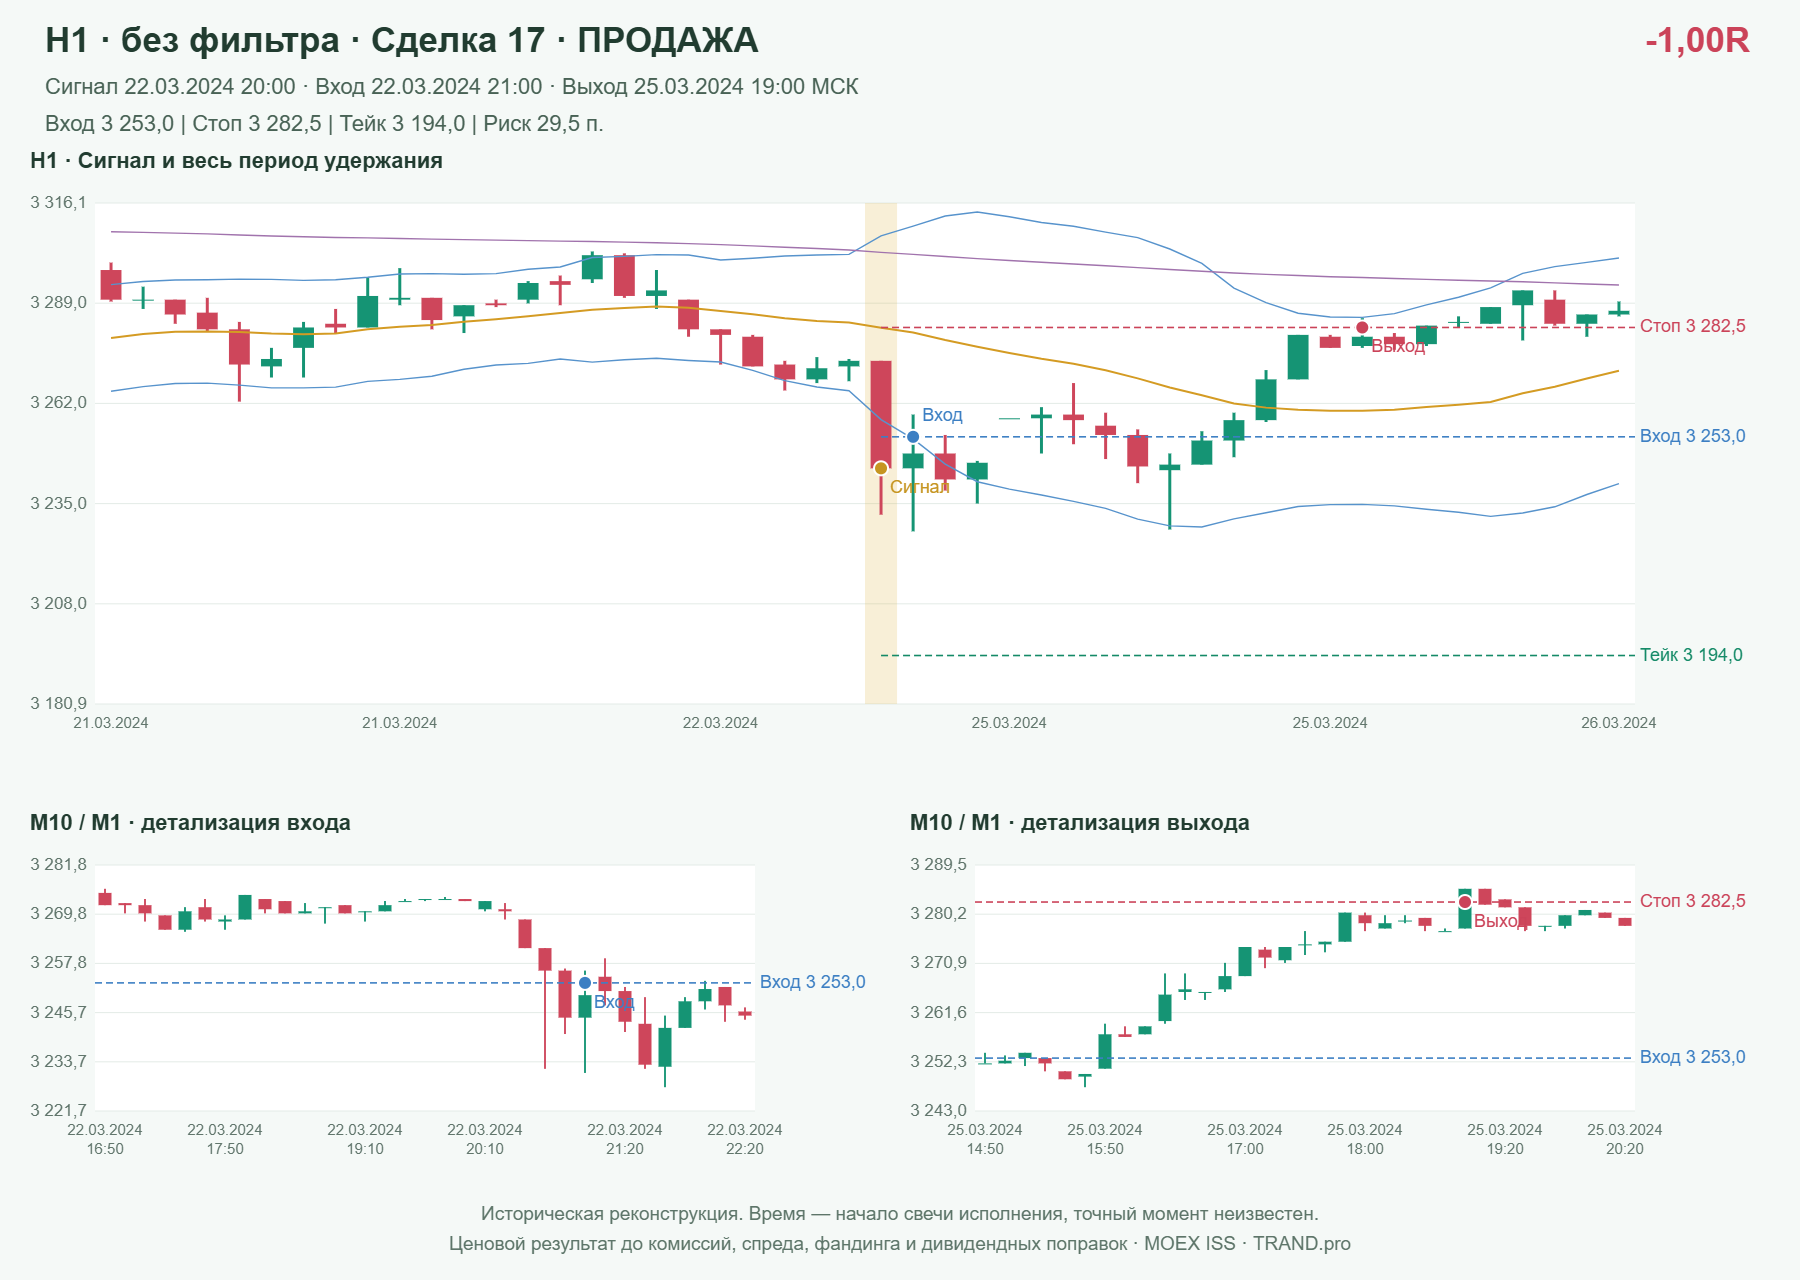Click the 3 221,7 label on entry-detail axis

pos(58,1110)
